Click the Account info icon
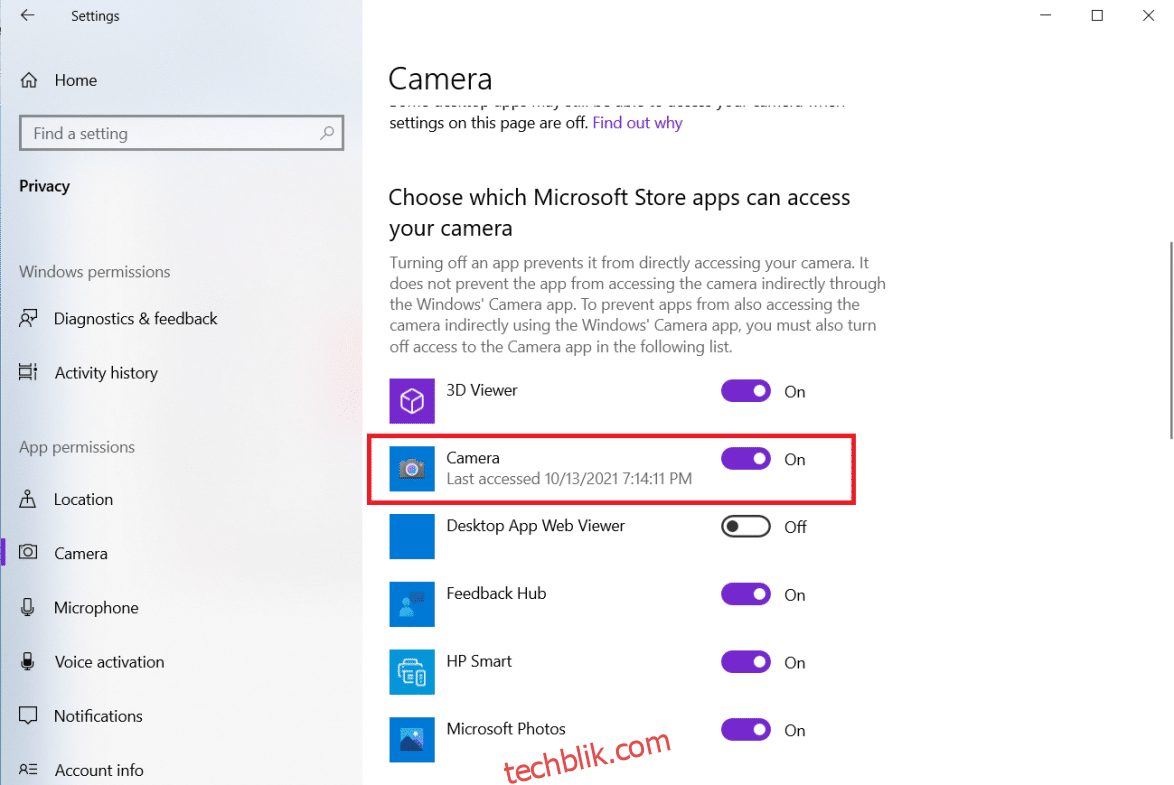 click(x=28, y=769)
